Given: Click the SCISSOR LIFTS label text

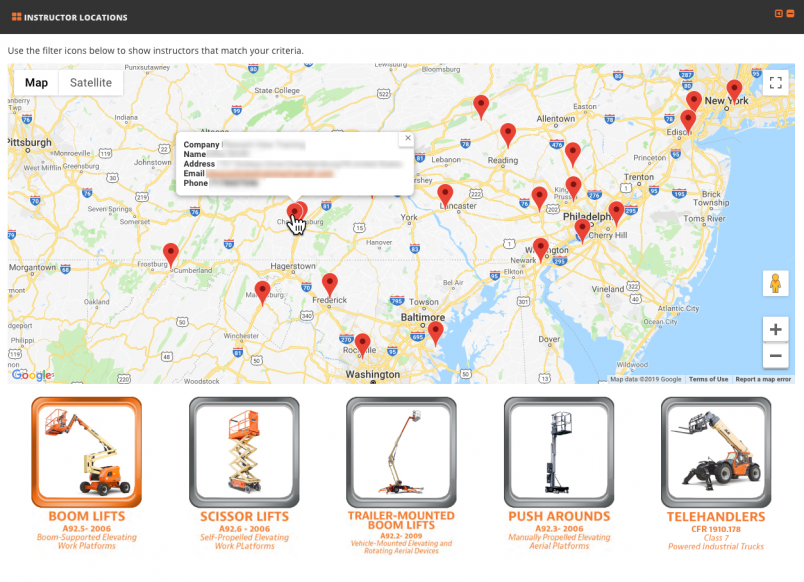Looking at the screenshot, I should 245,516.
